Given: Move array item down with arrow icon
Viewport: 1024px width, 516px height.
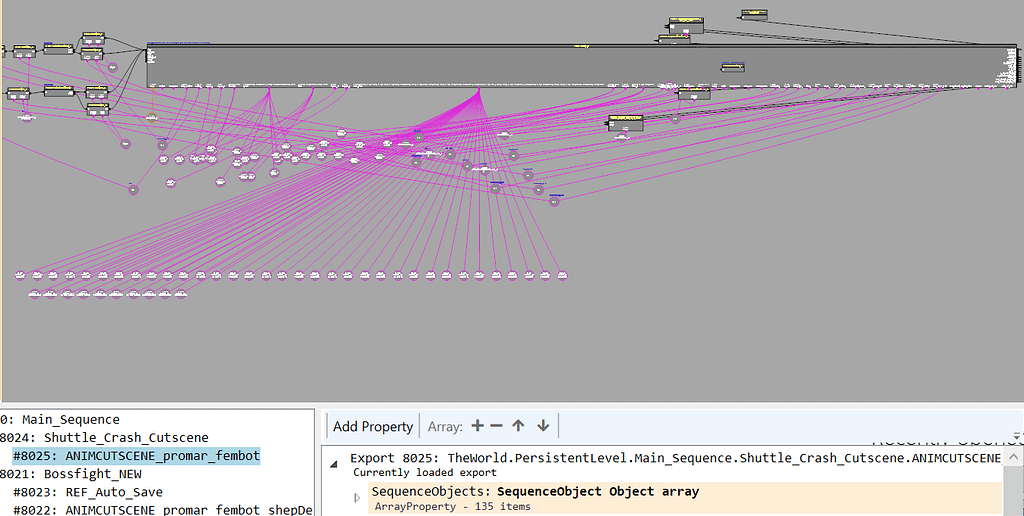Looking at the screenshot, I should pyautogui.click(x=543, y=426).
